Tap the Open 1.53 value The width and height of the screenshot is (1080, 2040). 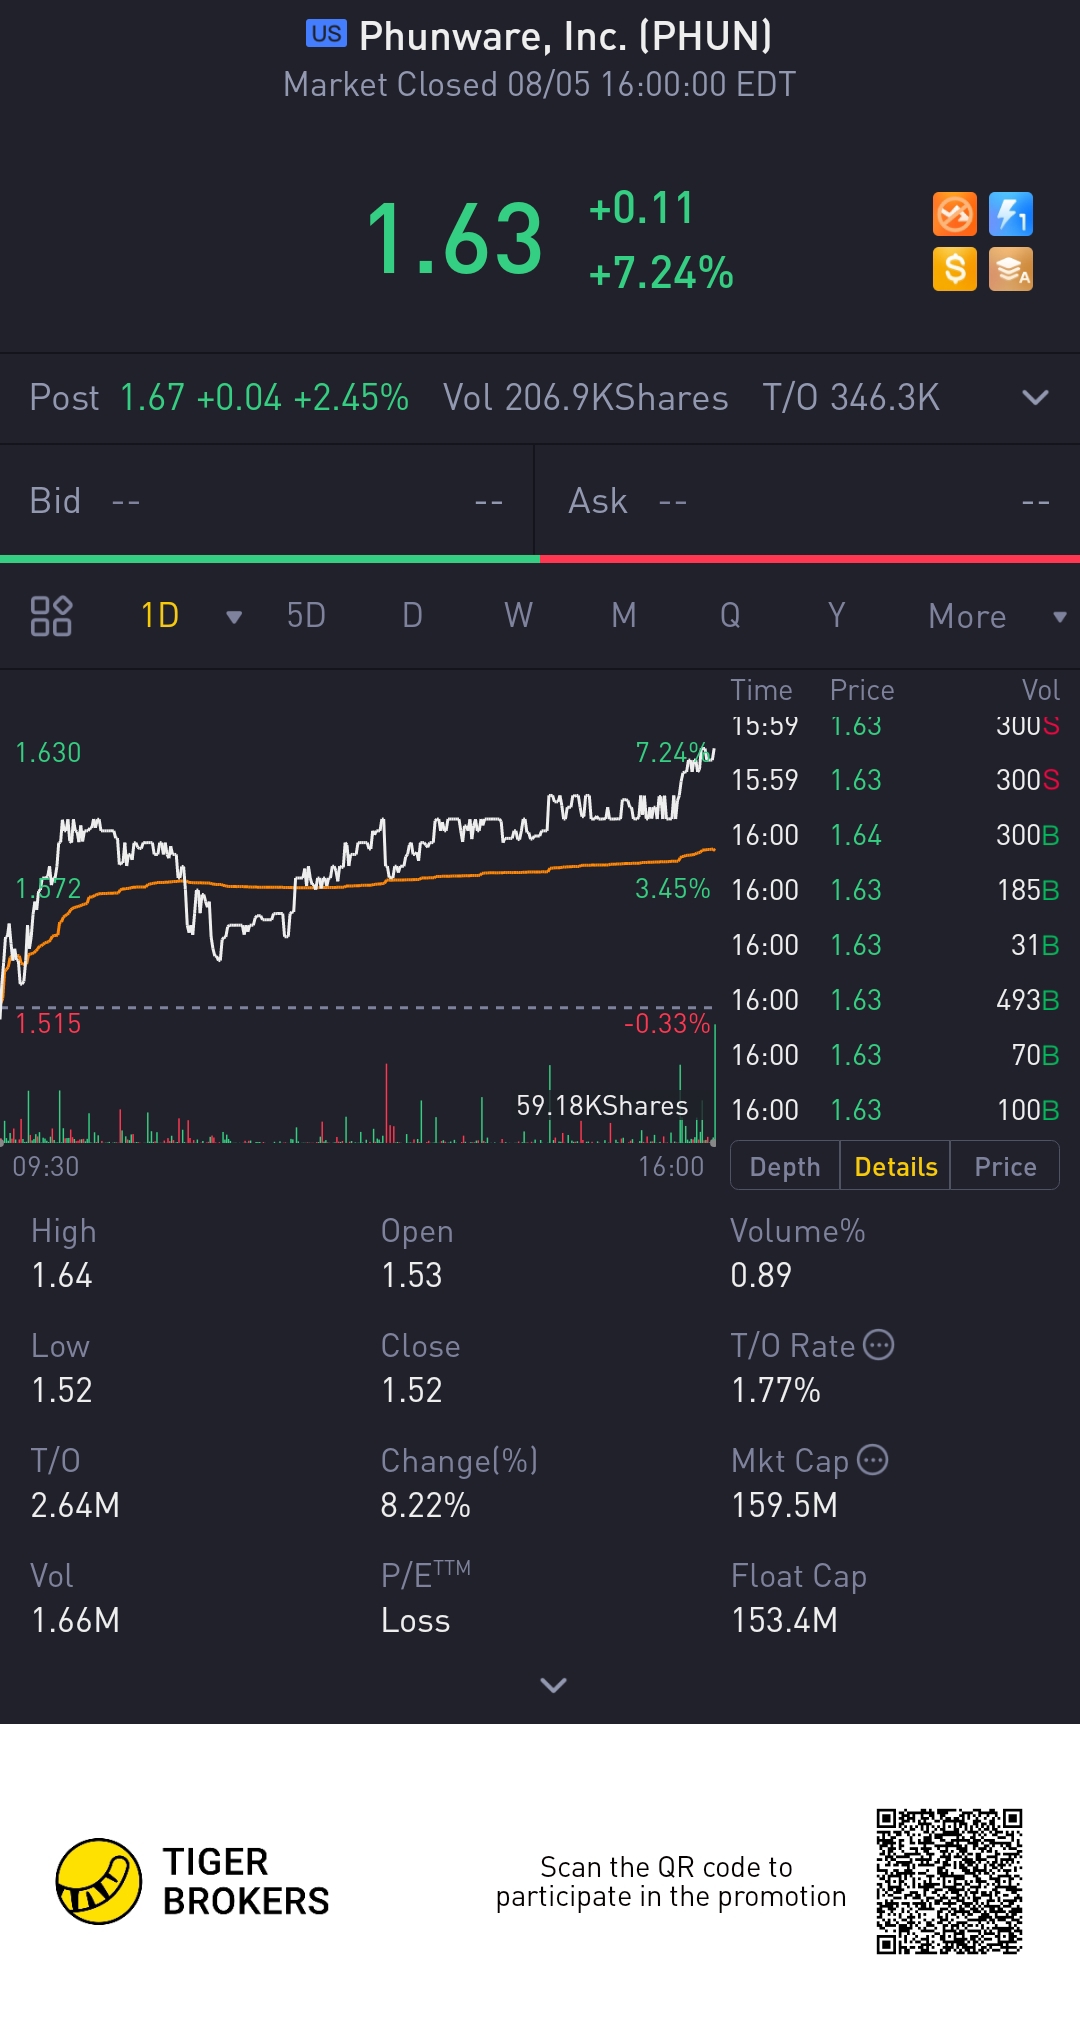[x=411, y=1275]
